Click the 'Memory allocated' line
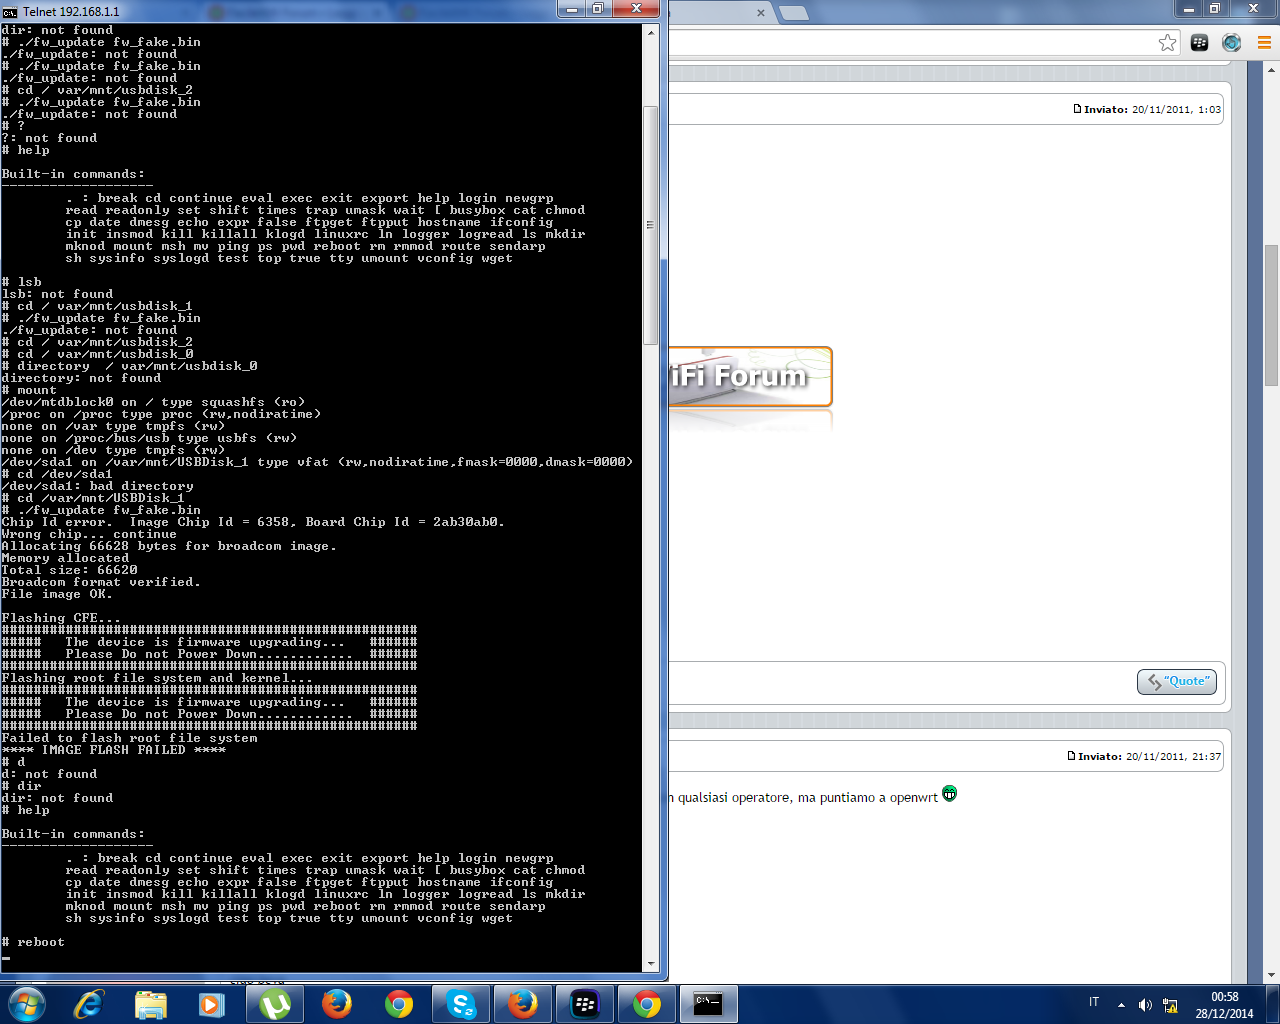Screen dimensions: 1280x1024 [x=65, y=558]
